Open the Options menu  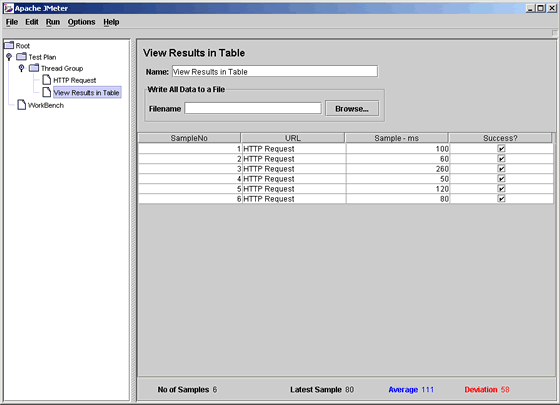pyautogui.click(x=81, y=22)
